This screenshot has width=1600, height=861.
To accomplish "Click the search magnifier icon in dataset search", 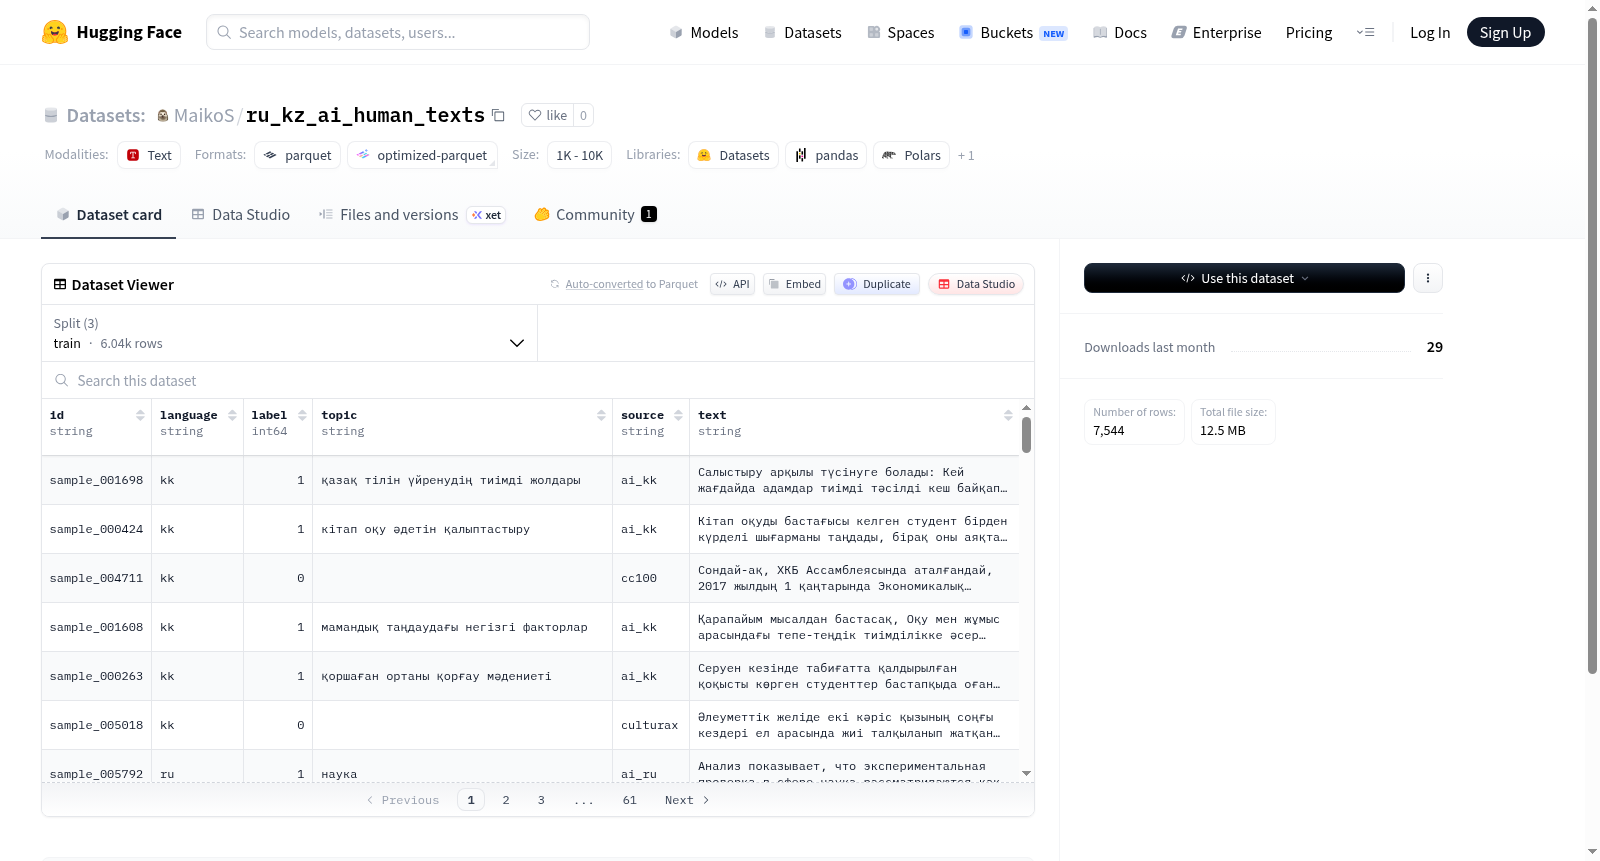I will pyautogui.click(x=62, y=380).
